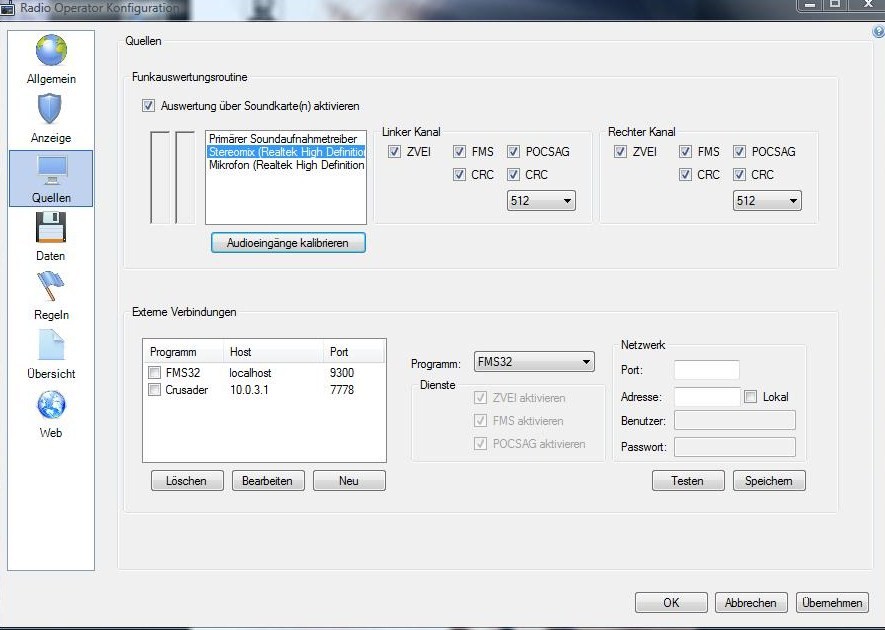Select Mikrofon (Realtek High Definition) entry

click(286, 166)
